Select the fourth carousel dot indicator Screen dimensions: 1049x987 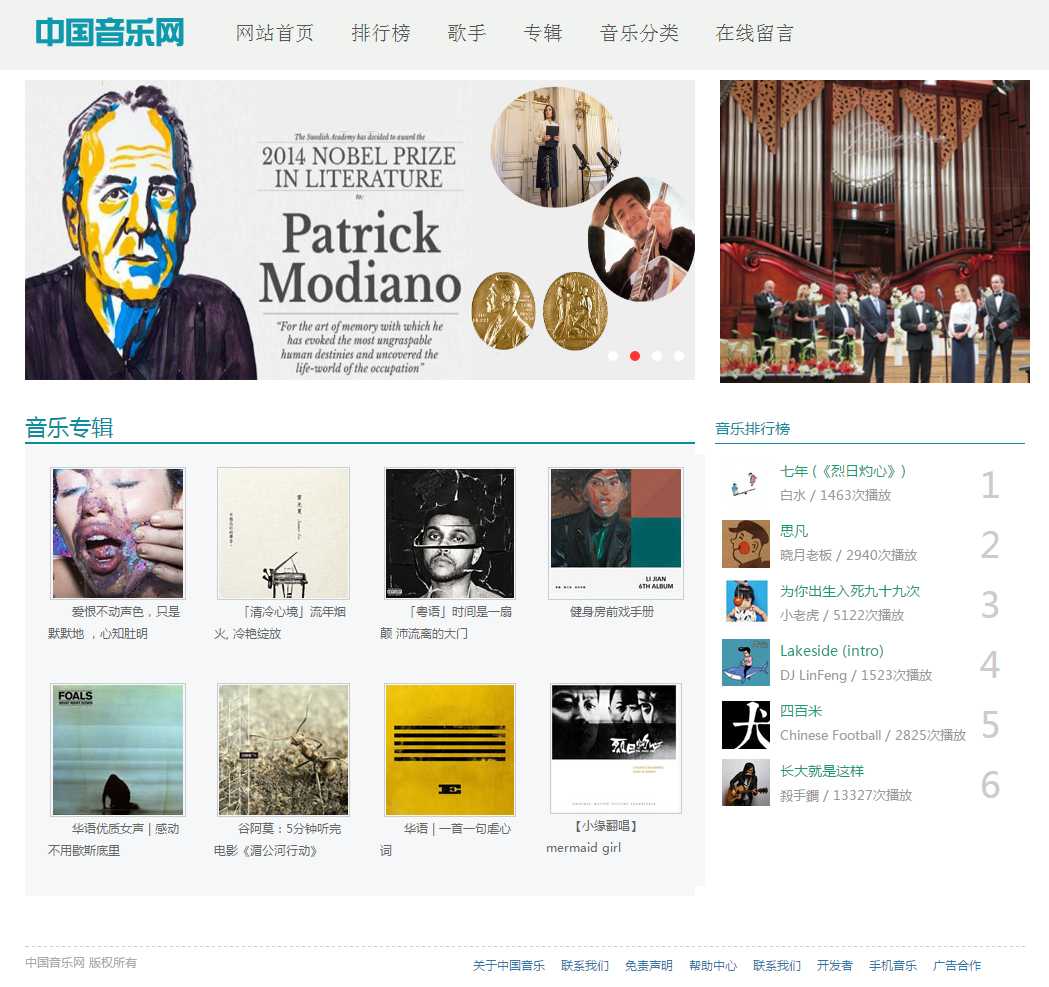679,356
